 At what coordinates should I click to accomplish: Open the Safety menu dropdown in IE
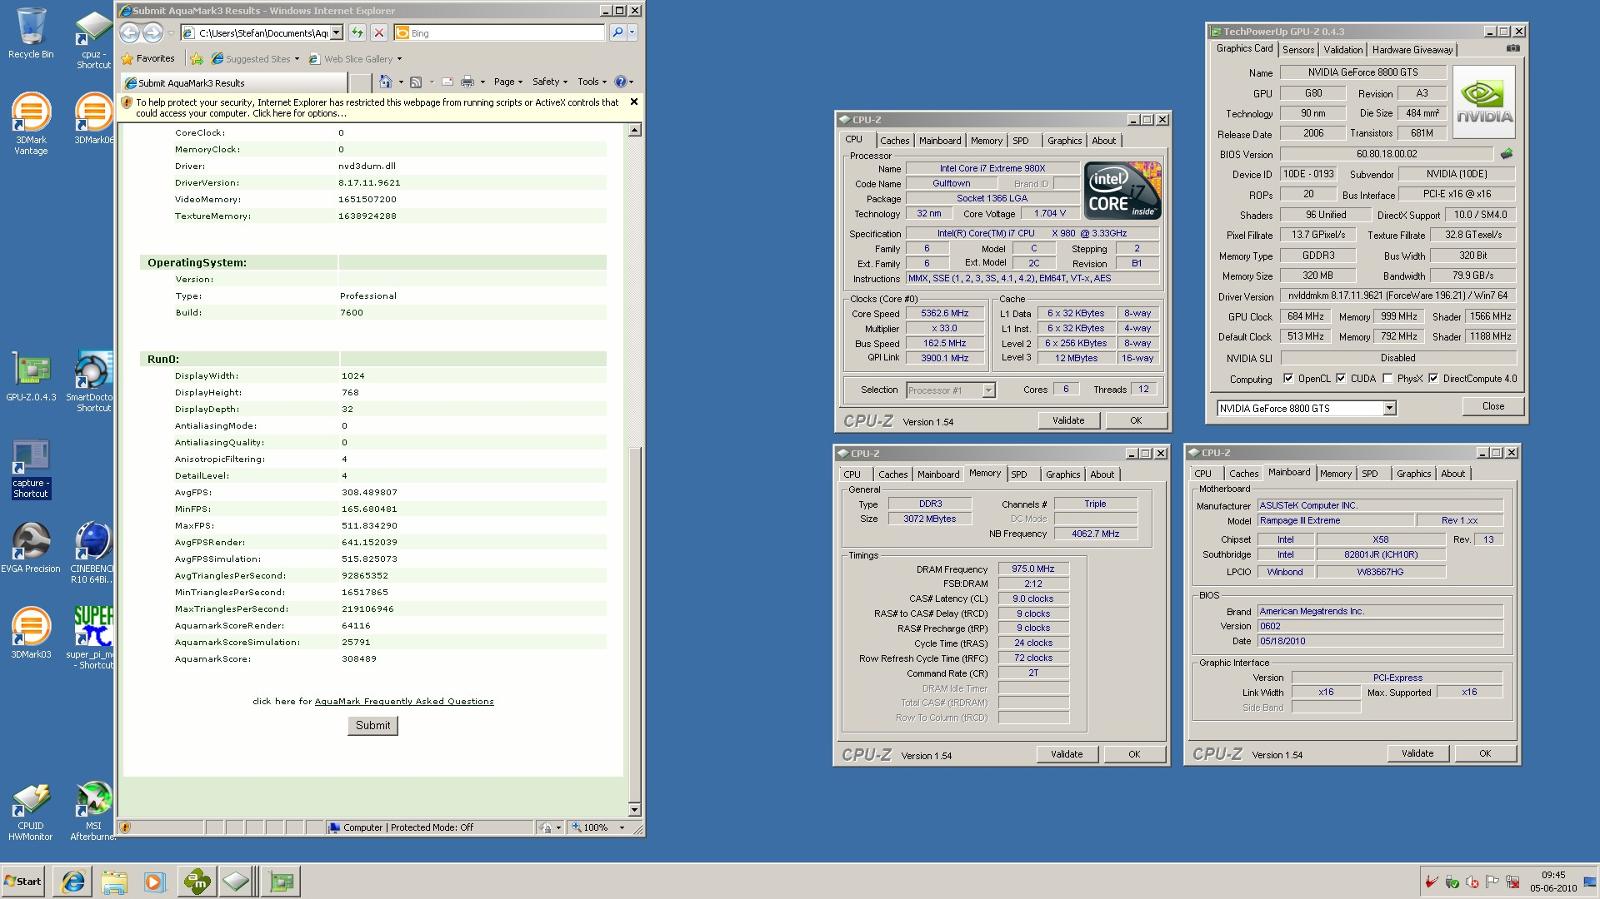tap(550, 82)
